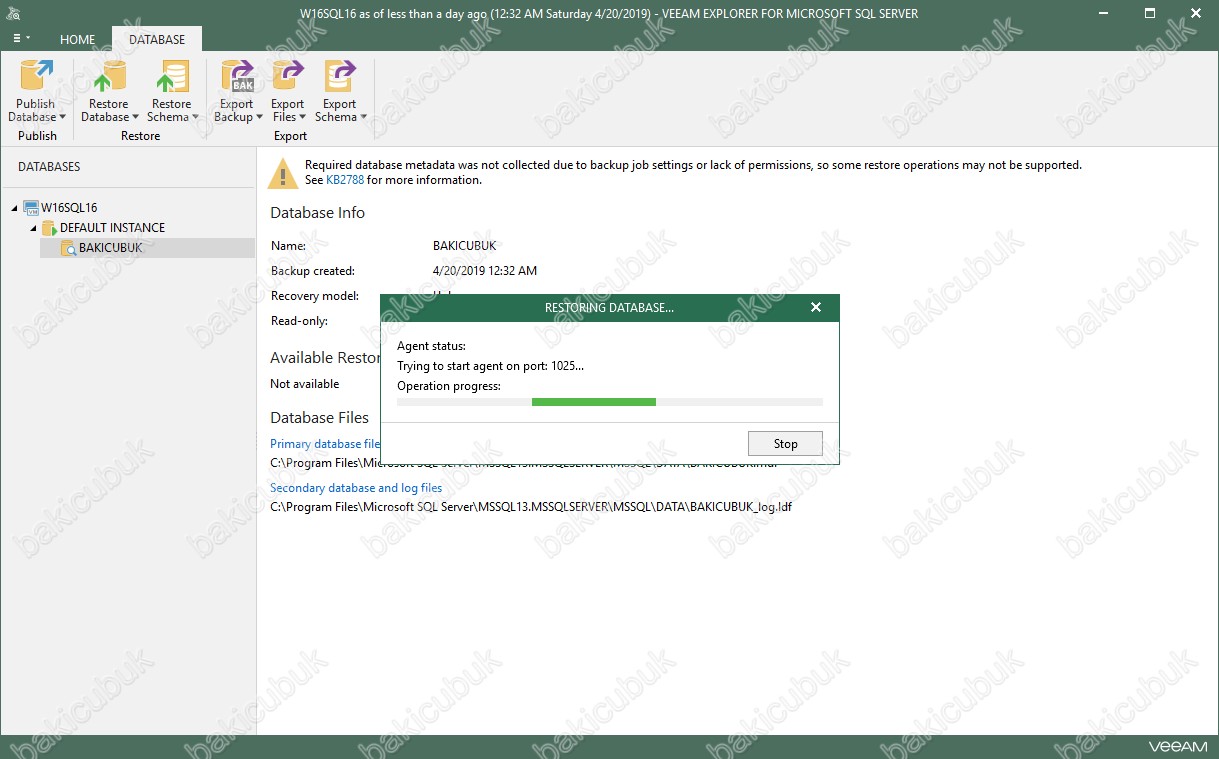Click the DEFAULT INSTANCE folder icon
The height and width of the screenshot is (759, 1219).
pos(49,228)
